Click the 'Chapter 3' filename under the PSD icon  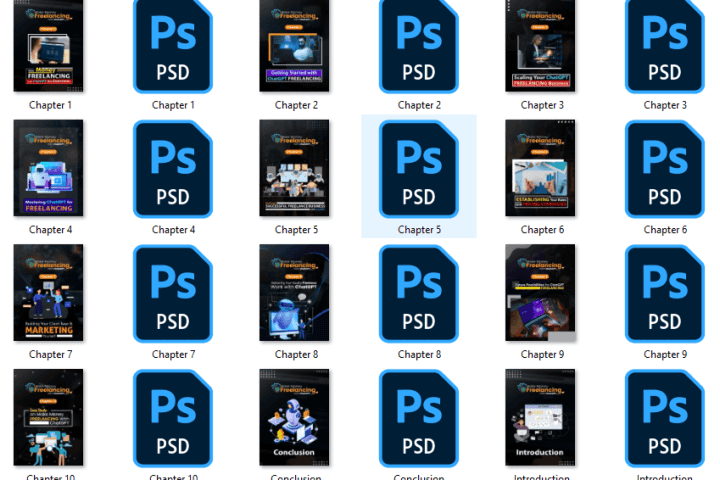[665, 105]
